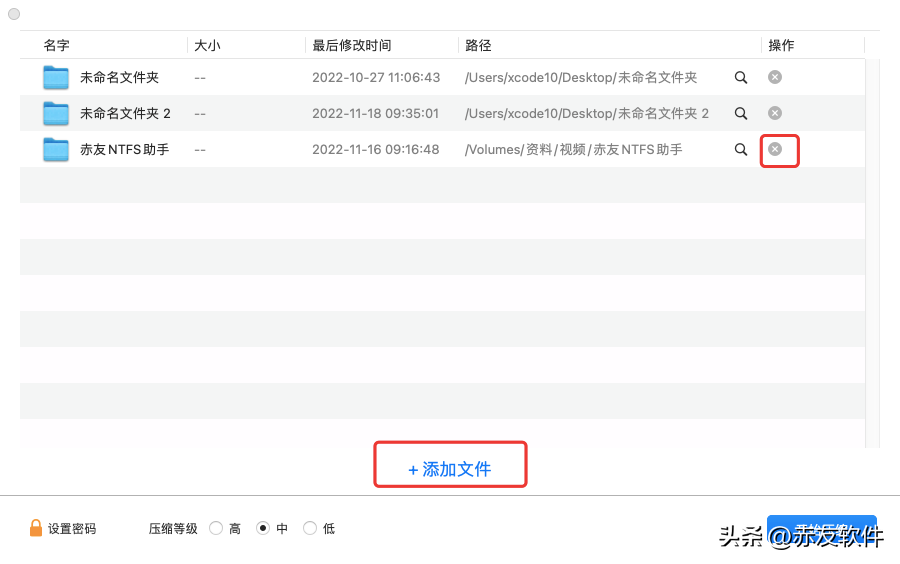This screenshot has height=564, width=900.
Task: Remove 赤友NTFS助手 from the list
Action: pos(775,149)
